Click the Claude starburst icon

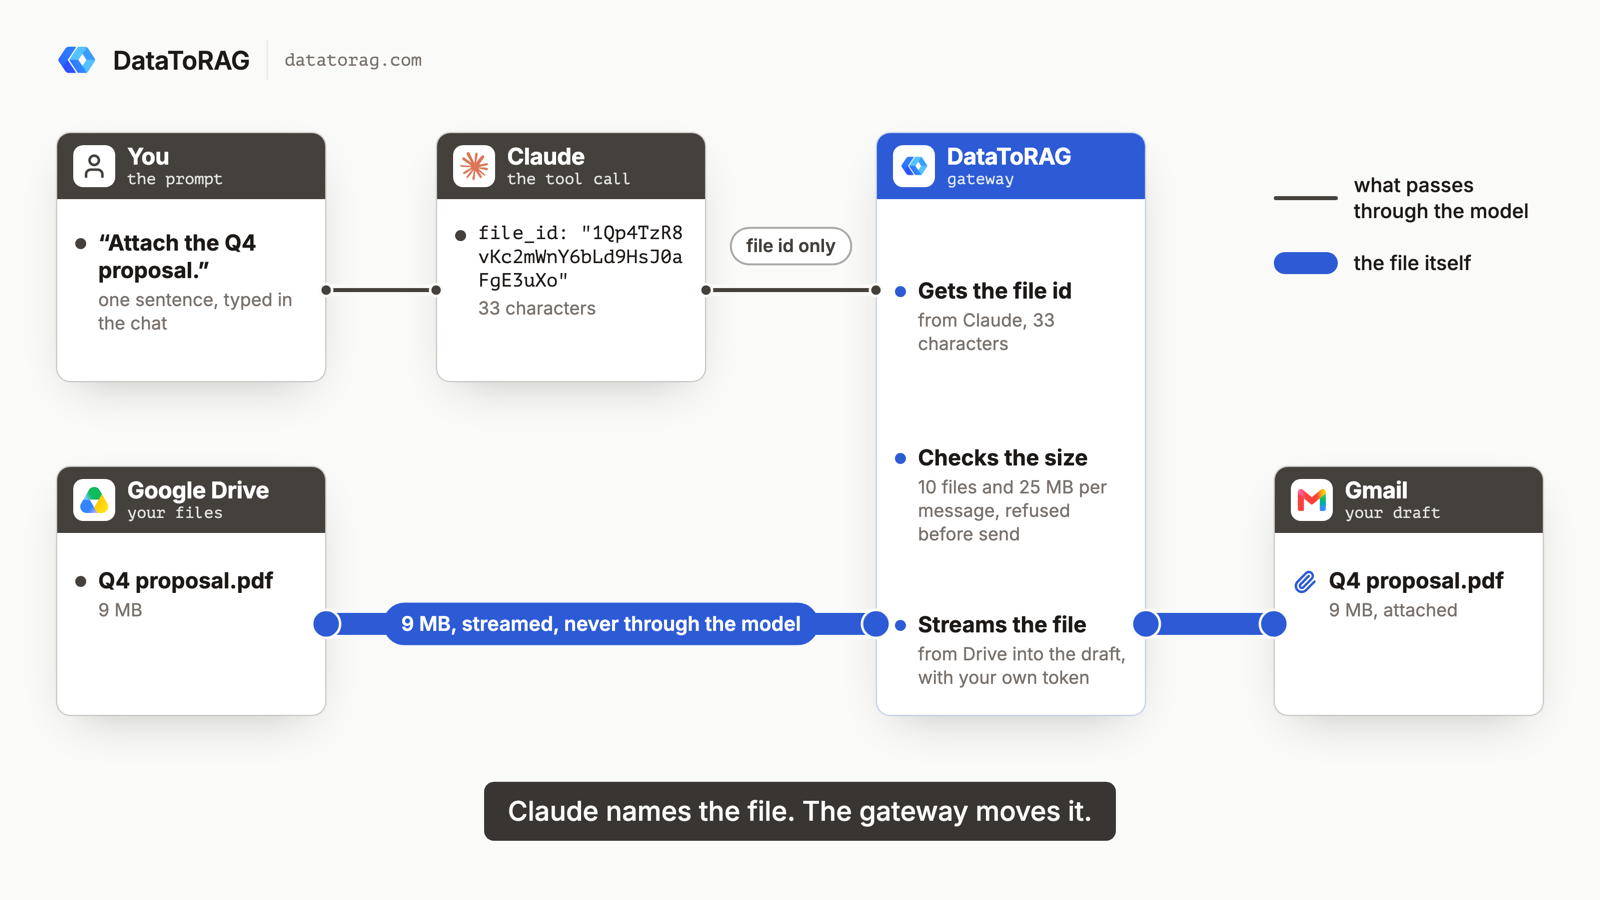point(474,166)
